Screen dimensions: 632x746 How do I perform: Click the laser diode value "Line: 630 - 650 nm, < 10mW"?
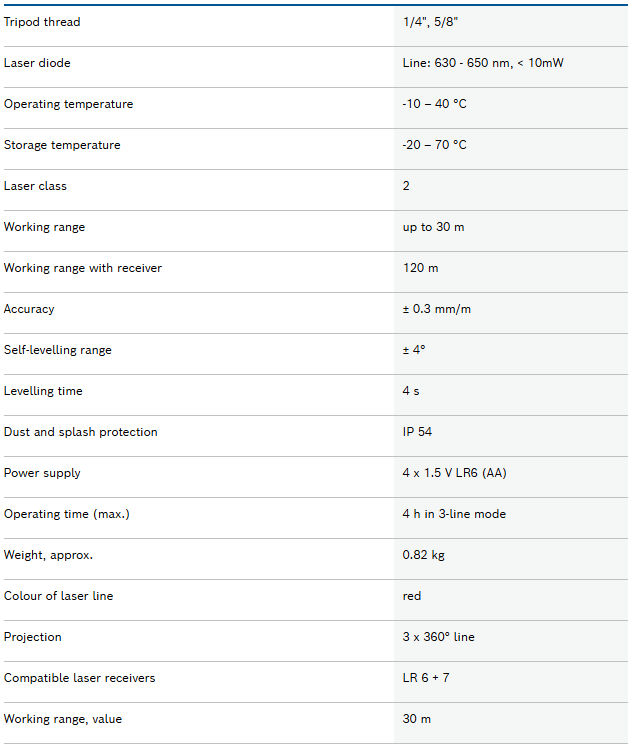(x=484, y=63)
